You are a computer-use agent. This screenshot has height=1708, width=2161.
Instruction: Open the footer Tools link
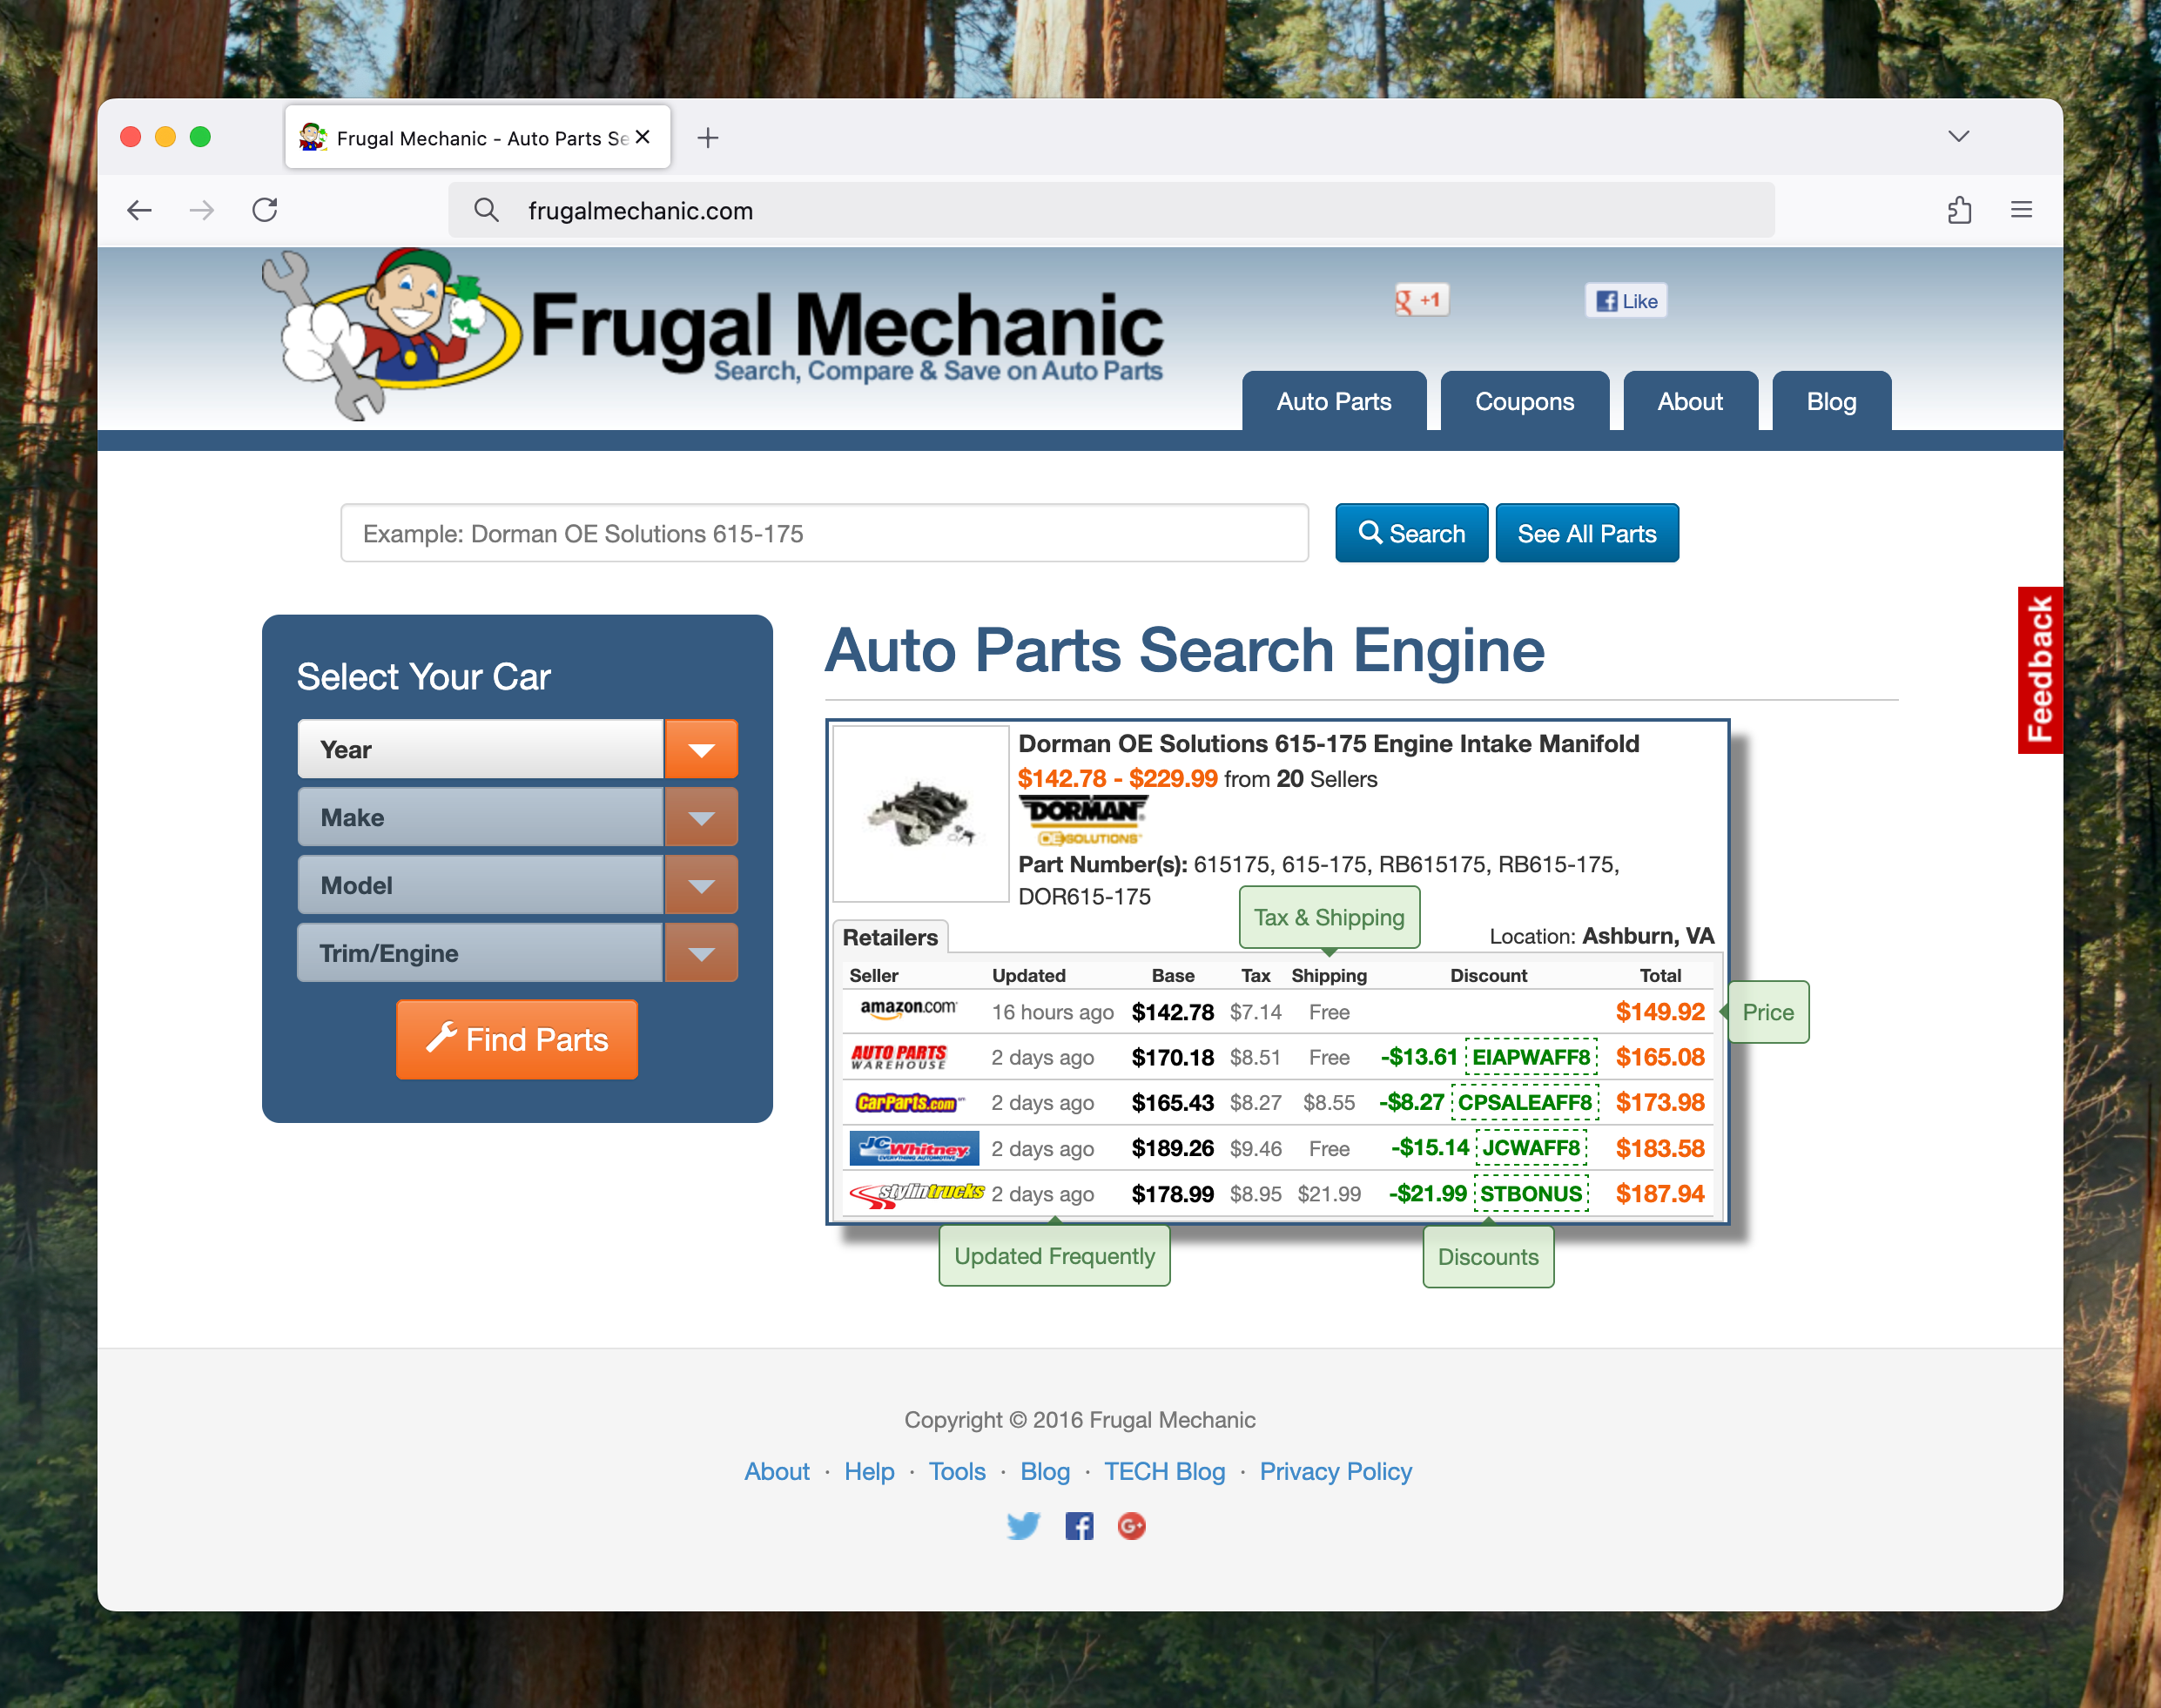coord(957,1471)
